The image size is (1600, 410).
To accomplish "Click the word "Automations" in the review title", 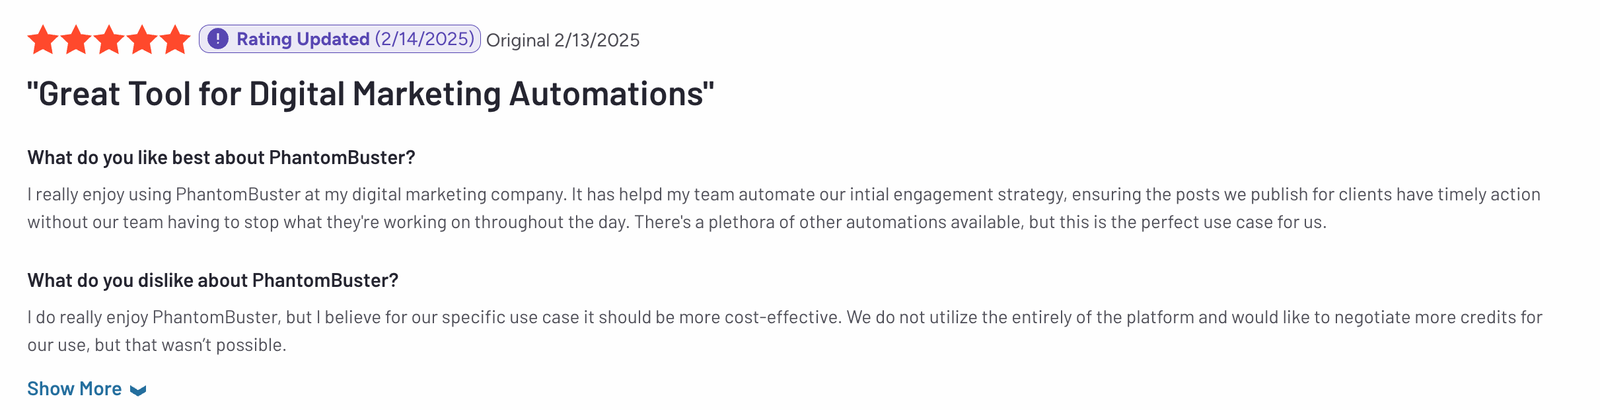I will point(607,94).
